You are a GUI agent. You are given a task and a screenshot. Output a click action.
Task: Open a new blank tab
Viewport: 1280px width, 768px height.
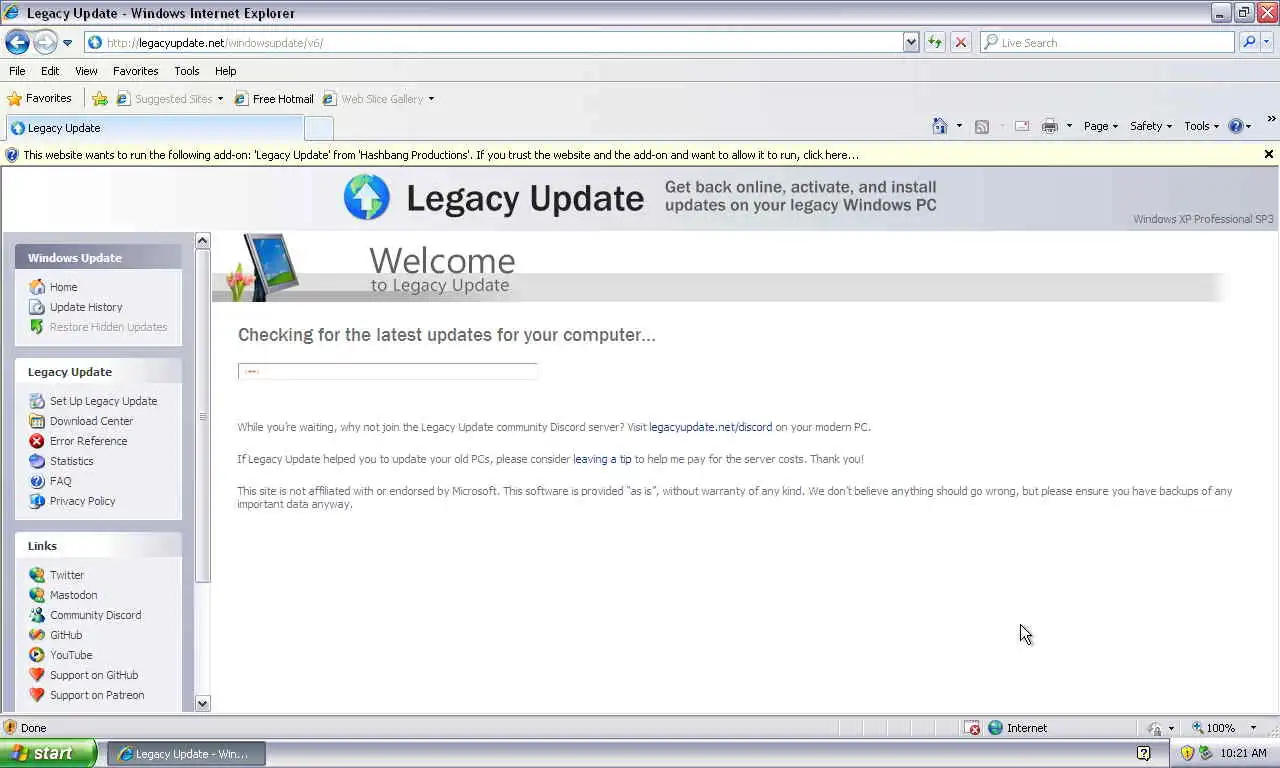click(x=318, y=128)
